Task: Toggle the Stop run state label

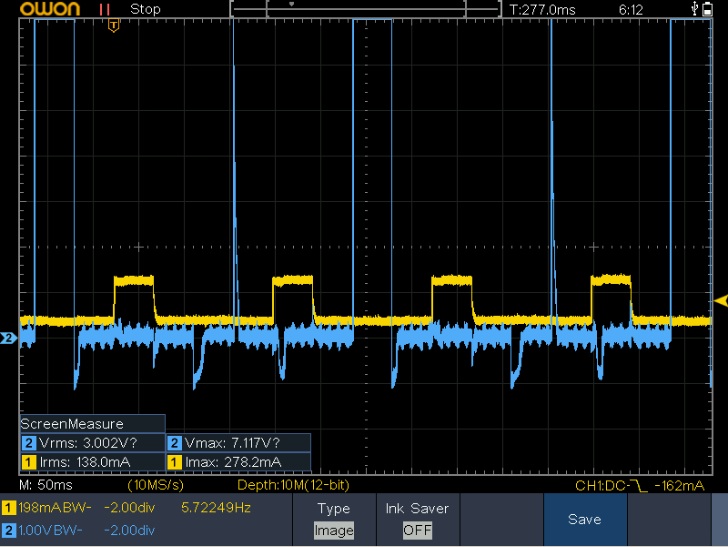Action: [x=145, y=9]
